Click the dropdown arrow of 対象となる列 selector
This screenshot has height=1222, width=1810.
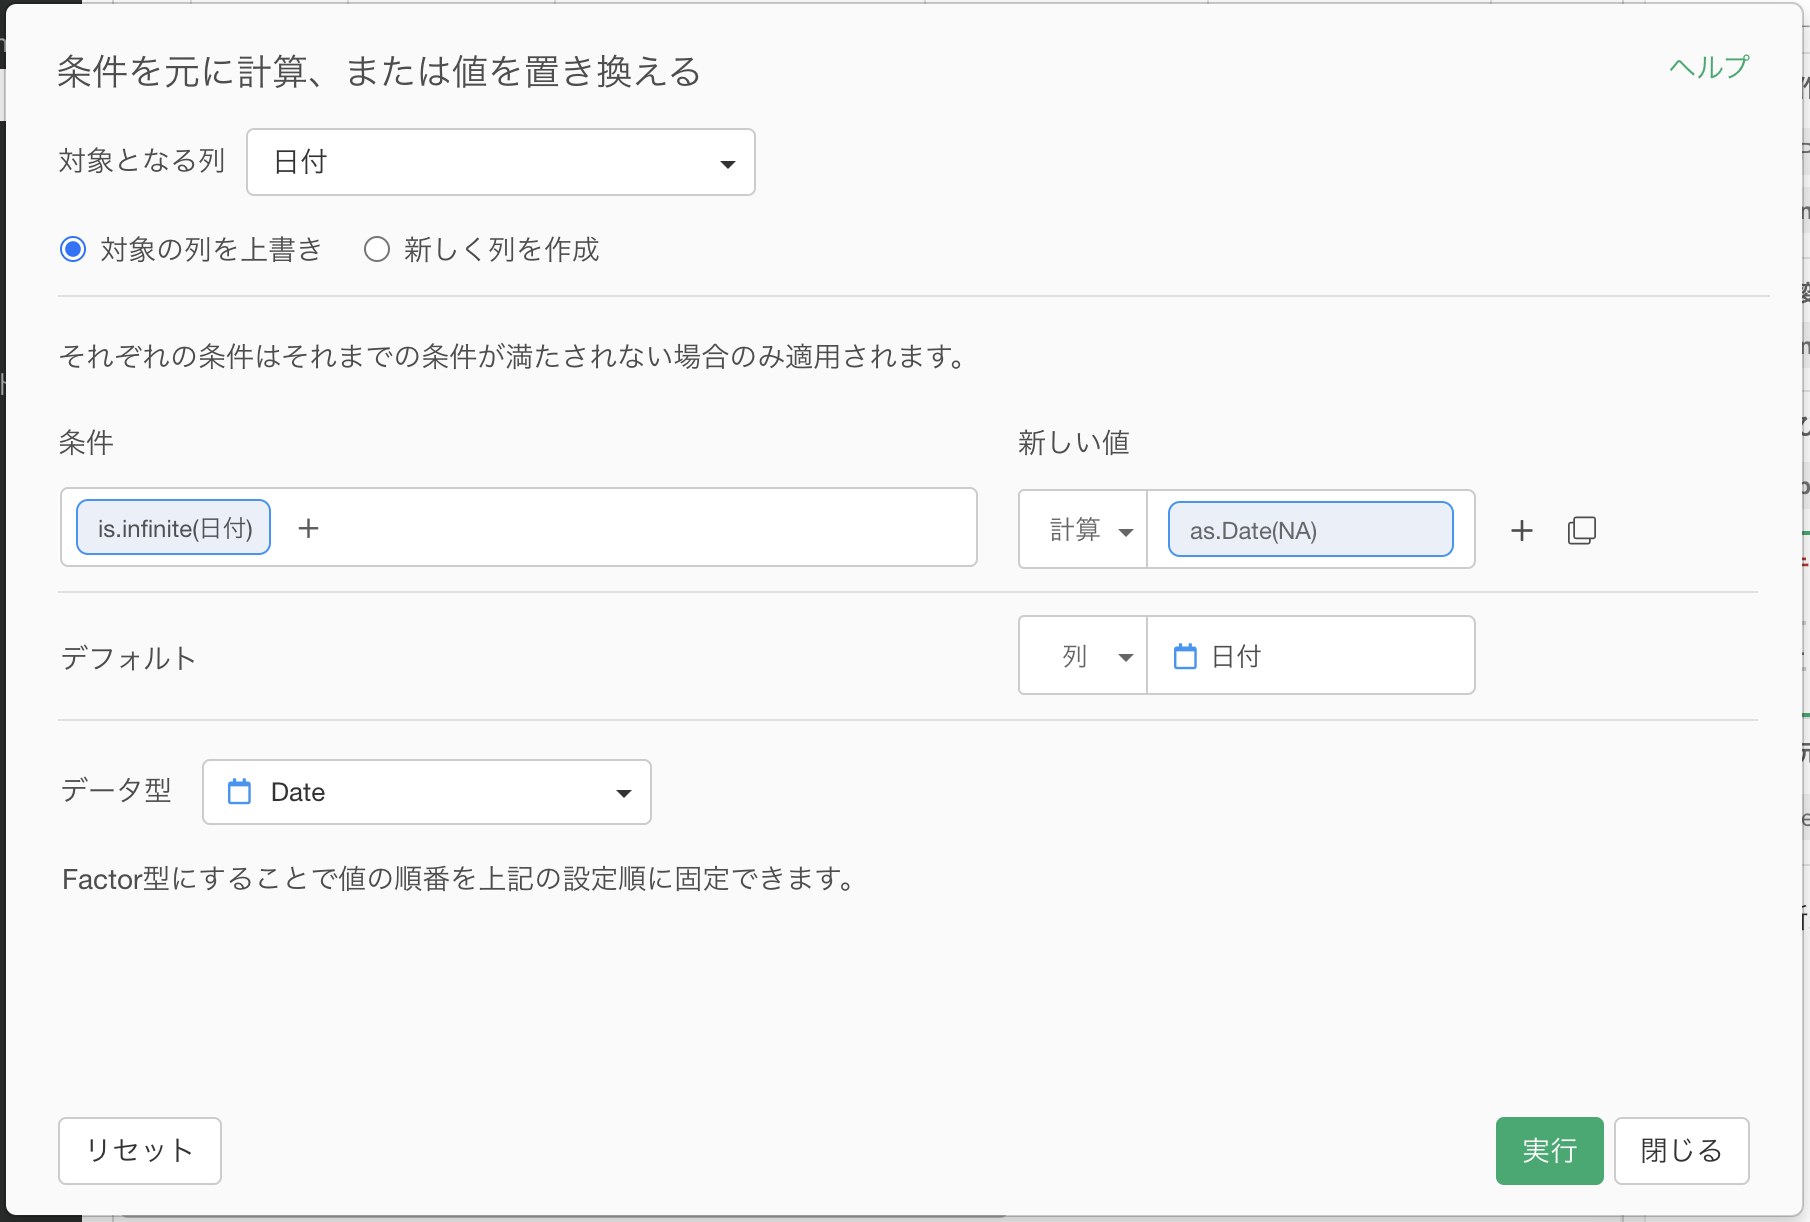tap(728, 164)
